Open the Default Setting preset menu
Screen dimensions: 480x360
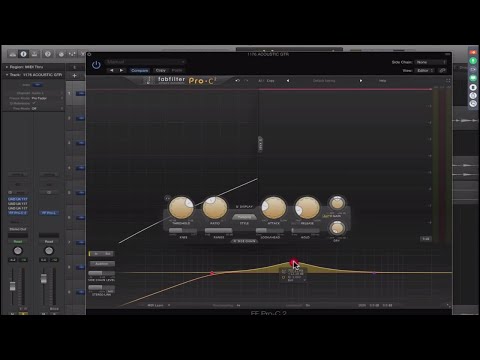point(324,81)
